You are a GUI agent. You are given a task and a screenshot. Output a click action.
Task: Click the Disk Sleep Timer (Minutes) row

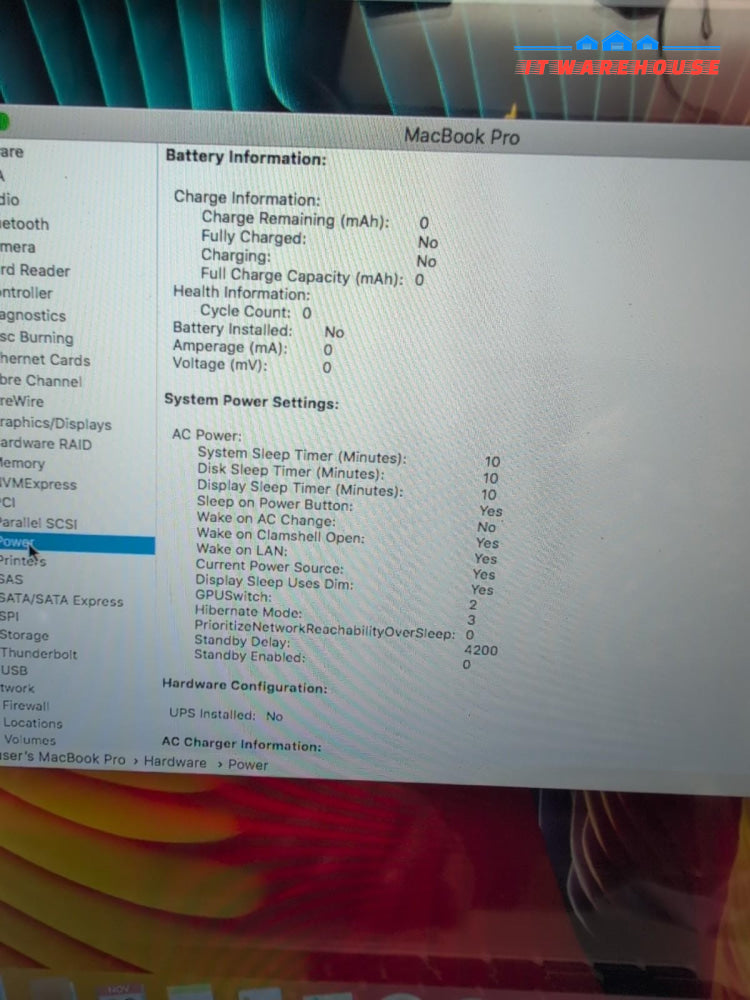coord(348,473)
